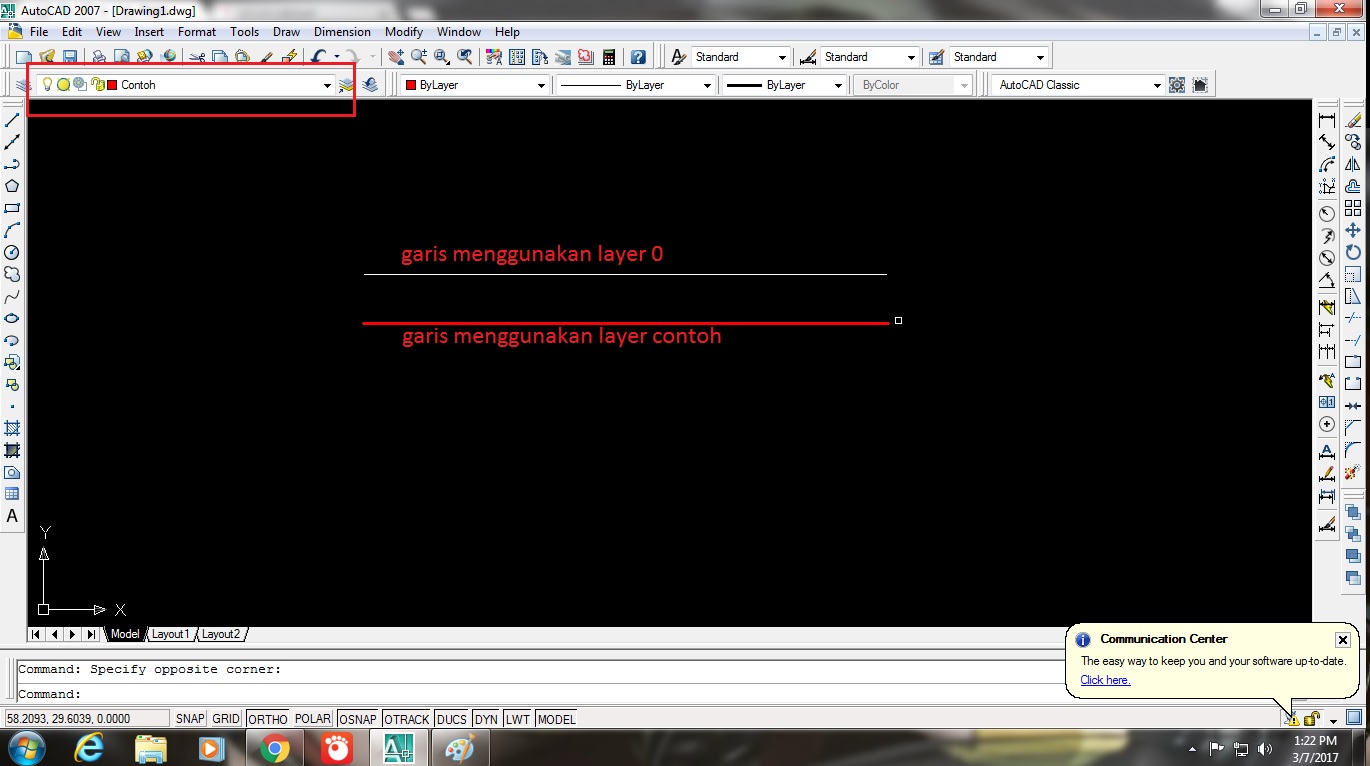Open the Draw menu
Screen dimensions: 1370x766
point(286,31)
